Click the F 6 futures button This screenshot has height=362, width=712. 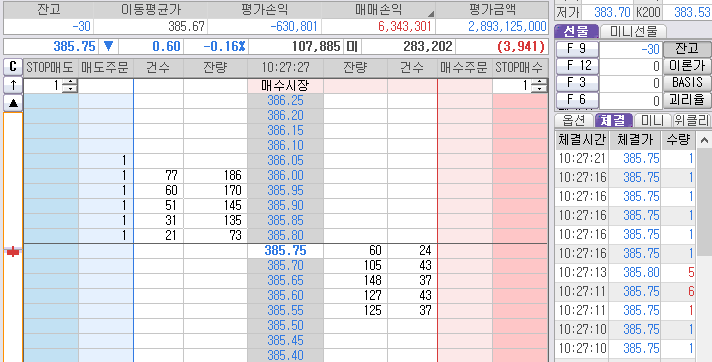pyautogui.click(x=577, y=99)
